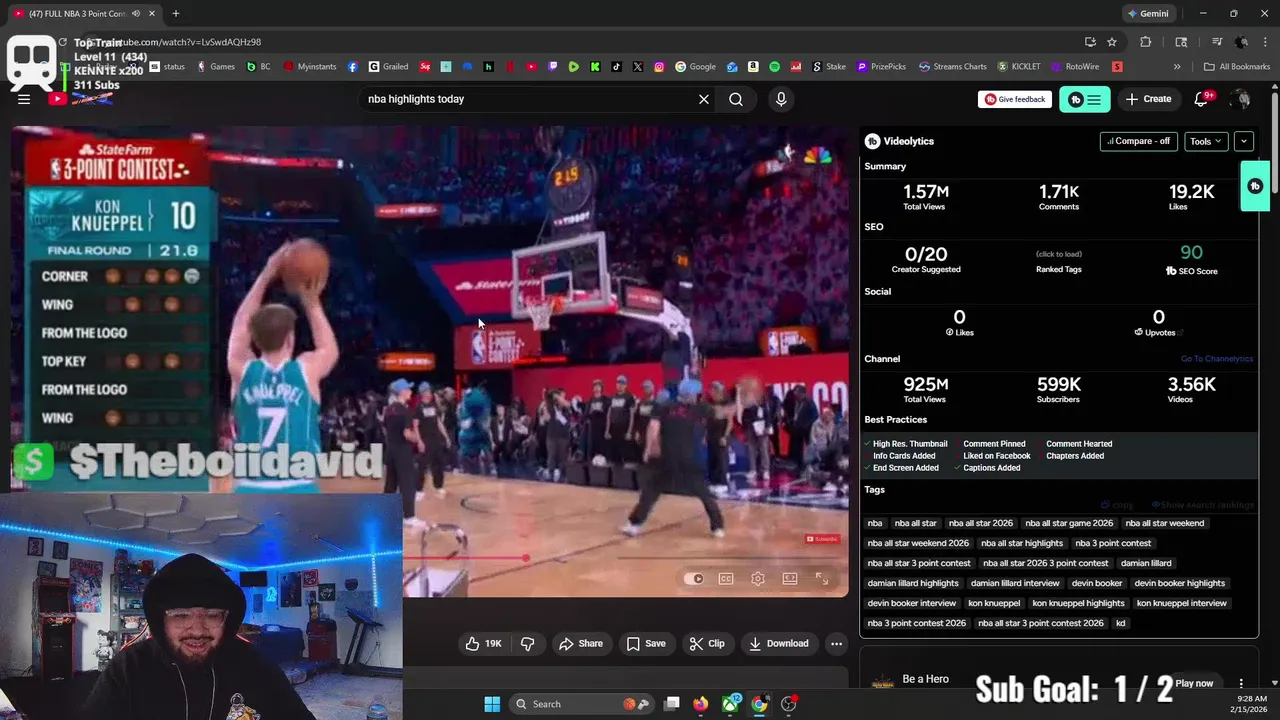Switch the player to theater mode
This screenshot has width=1280, height=720.
pyautogui.click(x=790, y=578)
